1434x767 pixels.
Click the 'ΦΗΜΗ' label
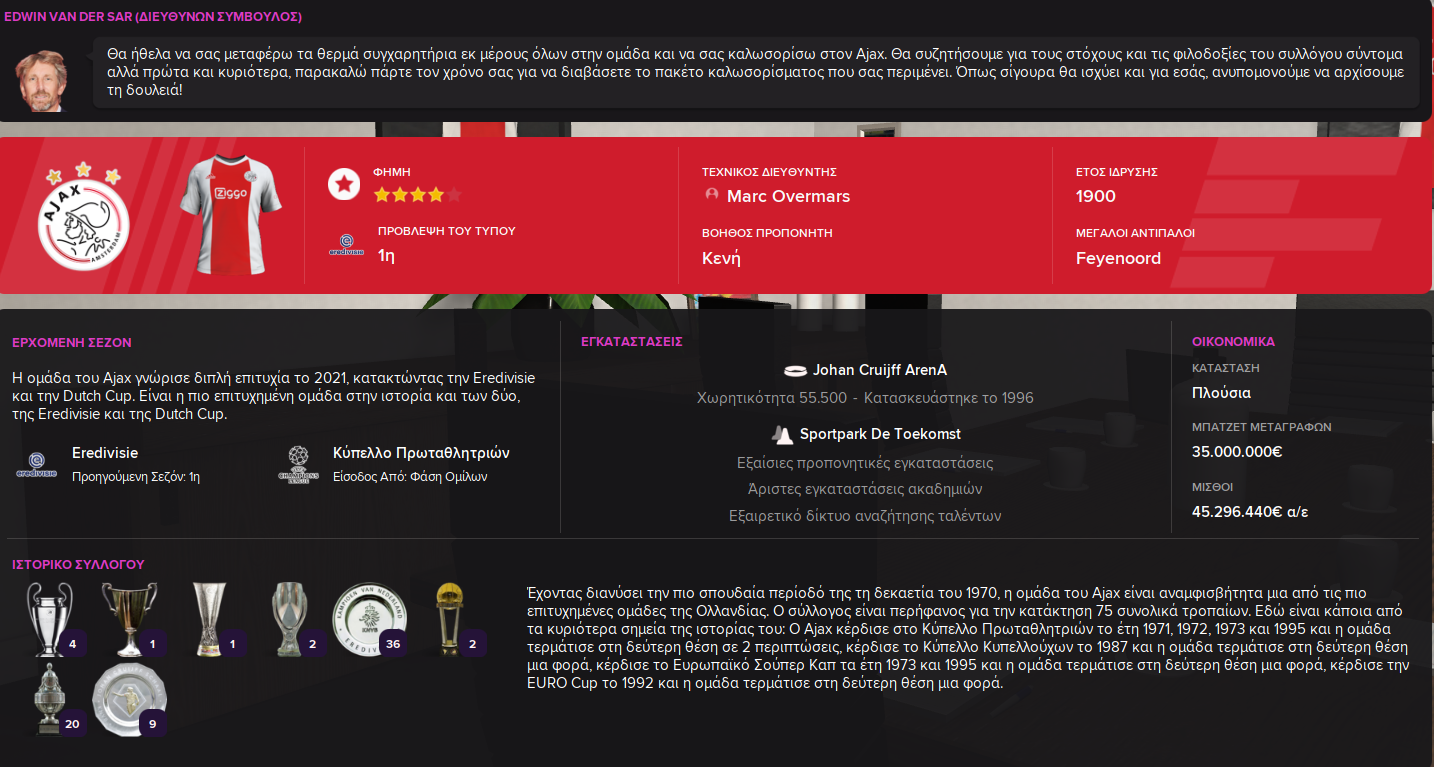(x=392, y=172)
